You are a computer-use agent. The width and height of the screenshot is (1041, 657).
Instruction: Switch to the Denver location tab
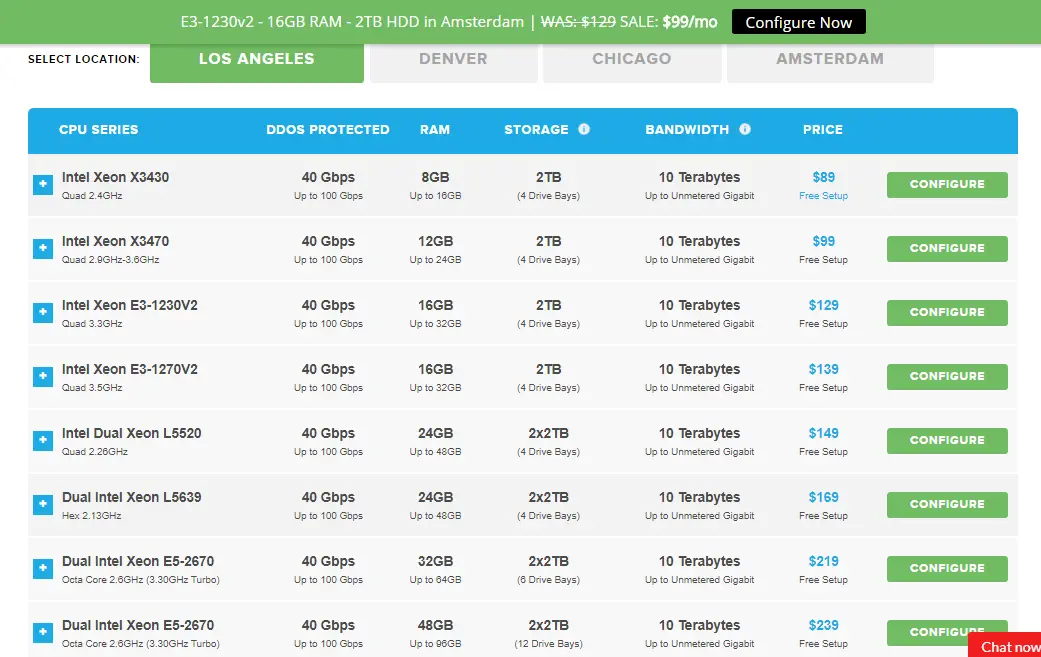[453, 62]
